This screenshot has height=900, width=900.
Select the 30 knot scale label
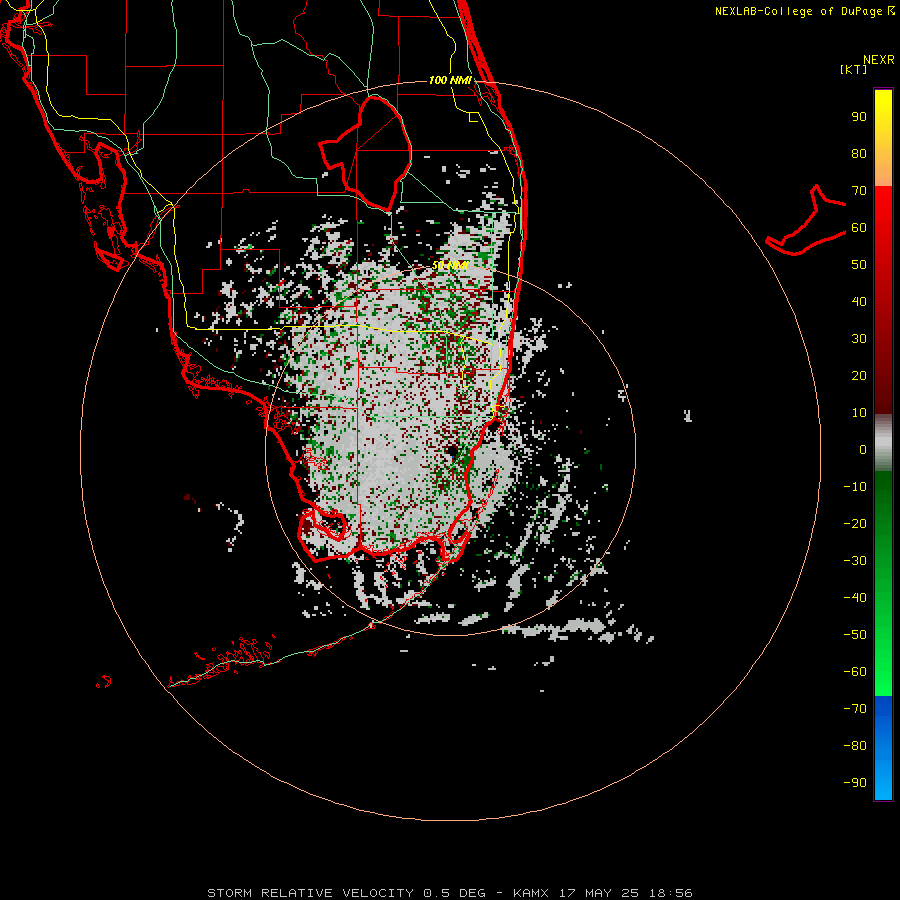coord(859,339)
